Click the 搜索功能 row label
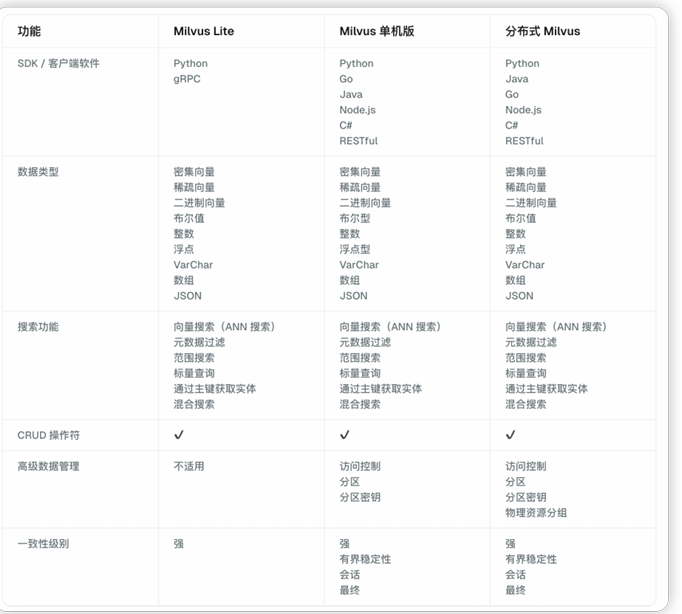This screenshot has width=682, height=614. (38, 327)
